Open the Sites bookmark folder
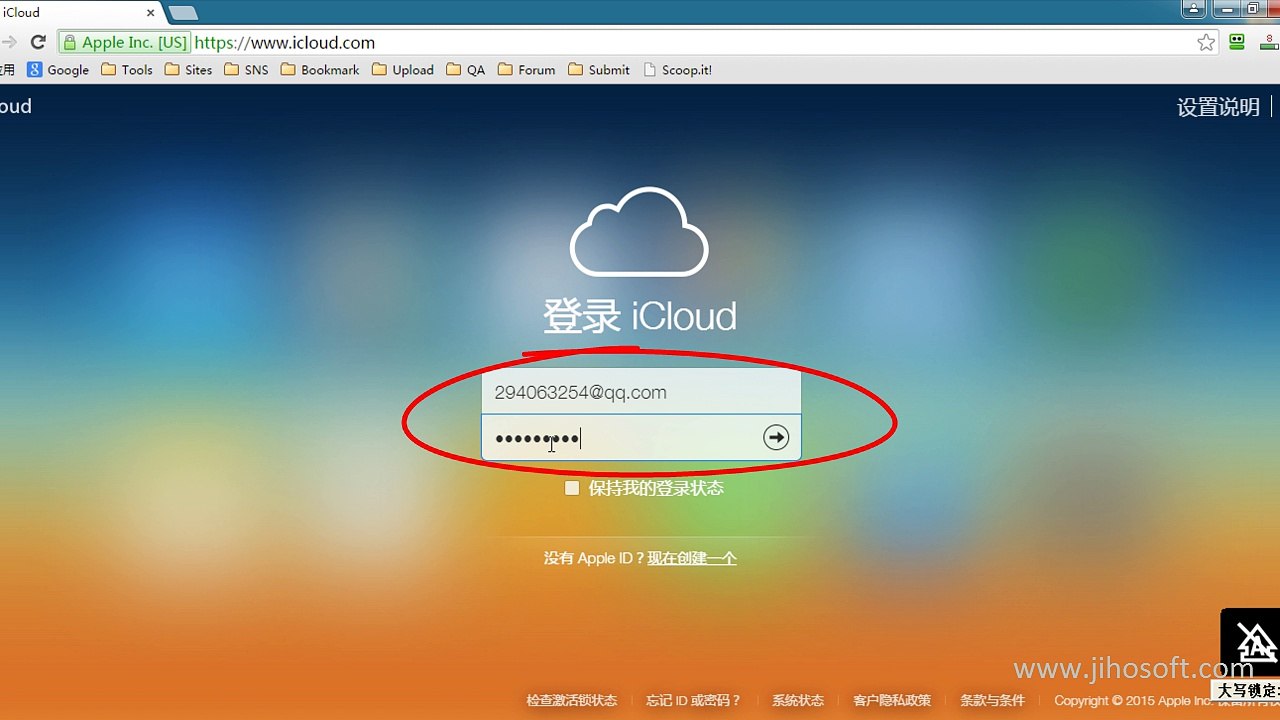This screenshot has height=720, width=1280. tap(188, 70)
